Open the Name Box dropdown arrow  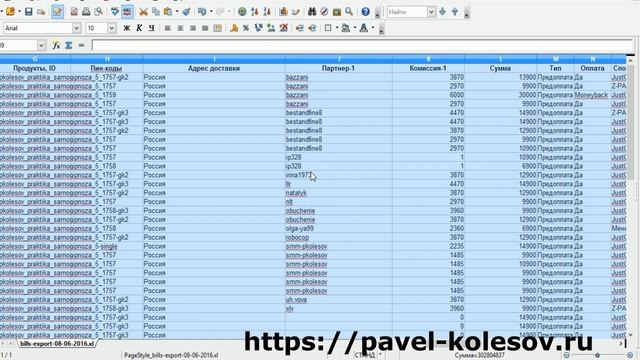pyautogui.click(x=41, y=45)
